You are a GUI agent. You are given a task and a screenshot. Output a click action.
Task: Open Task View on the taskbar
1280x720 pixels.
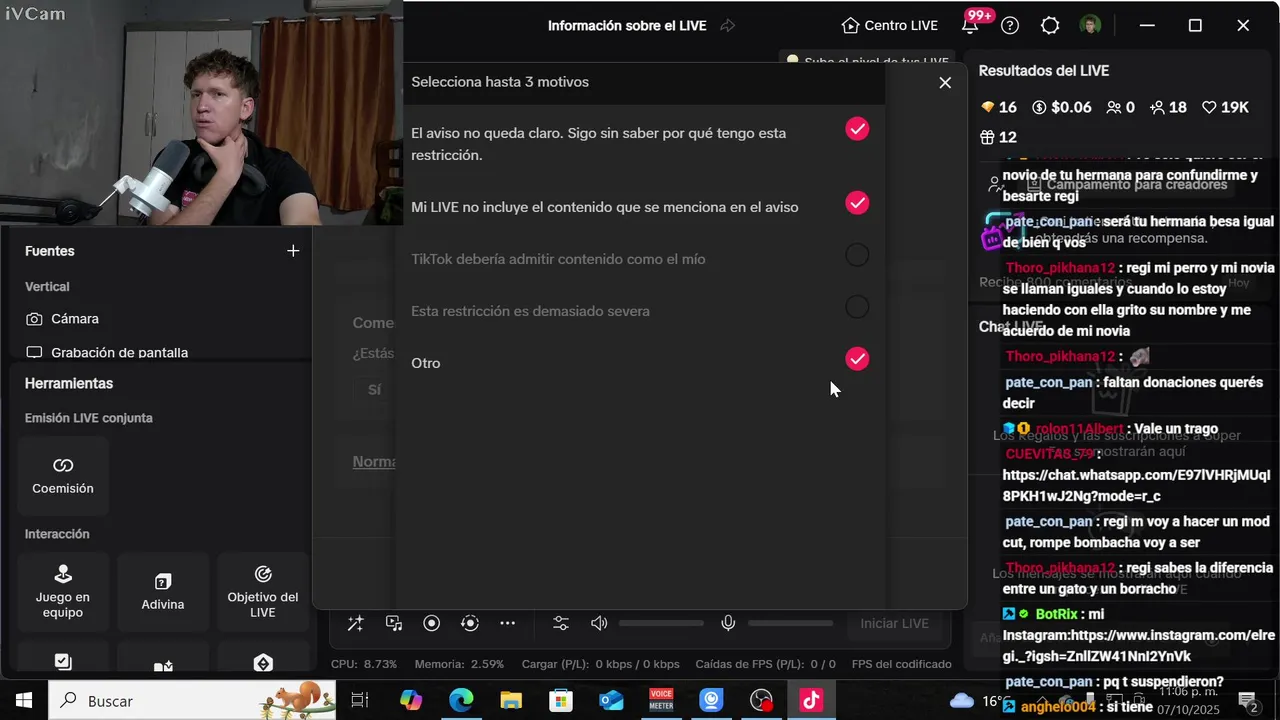tap(360, 700)
